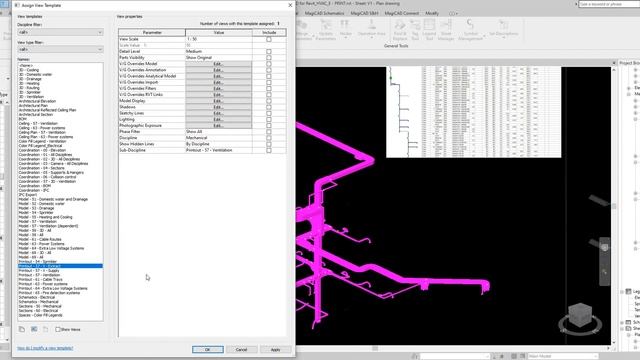
Task: Click the Duplicate template icon below the names list
Action: coord(22,329)
